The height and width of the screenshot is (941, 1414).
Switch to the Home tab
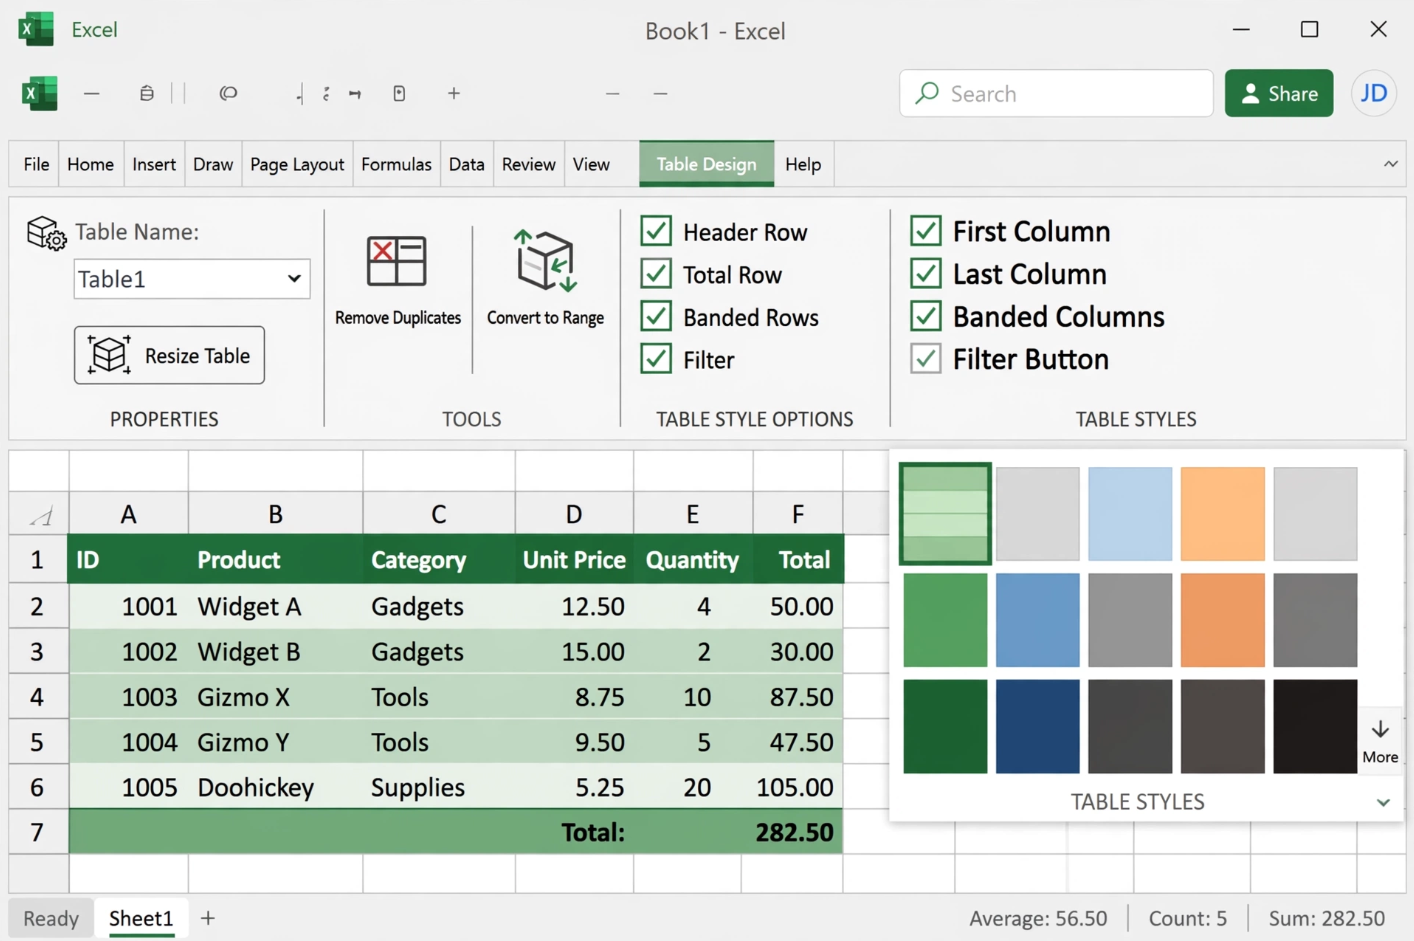click(x=90, y=164)
